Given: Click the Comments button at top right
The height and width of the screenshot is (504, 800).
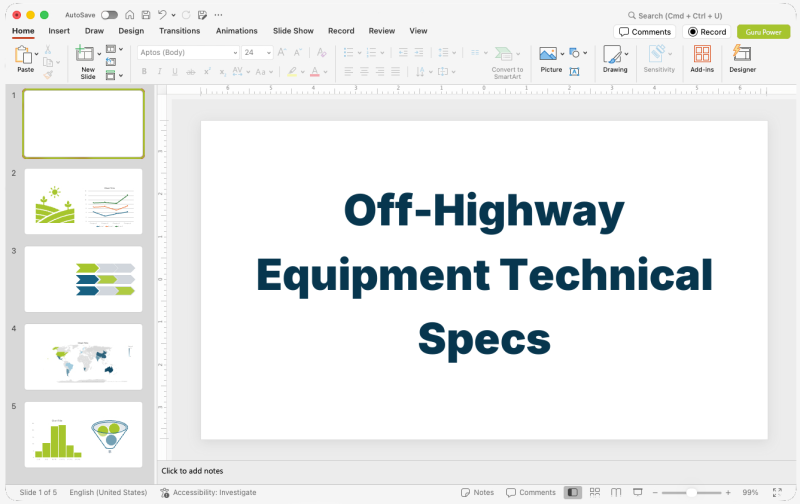Looking at the screenshot, I should pyautogui.click(x=645, y=32).
